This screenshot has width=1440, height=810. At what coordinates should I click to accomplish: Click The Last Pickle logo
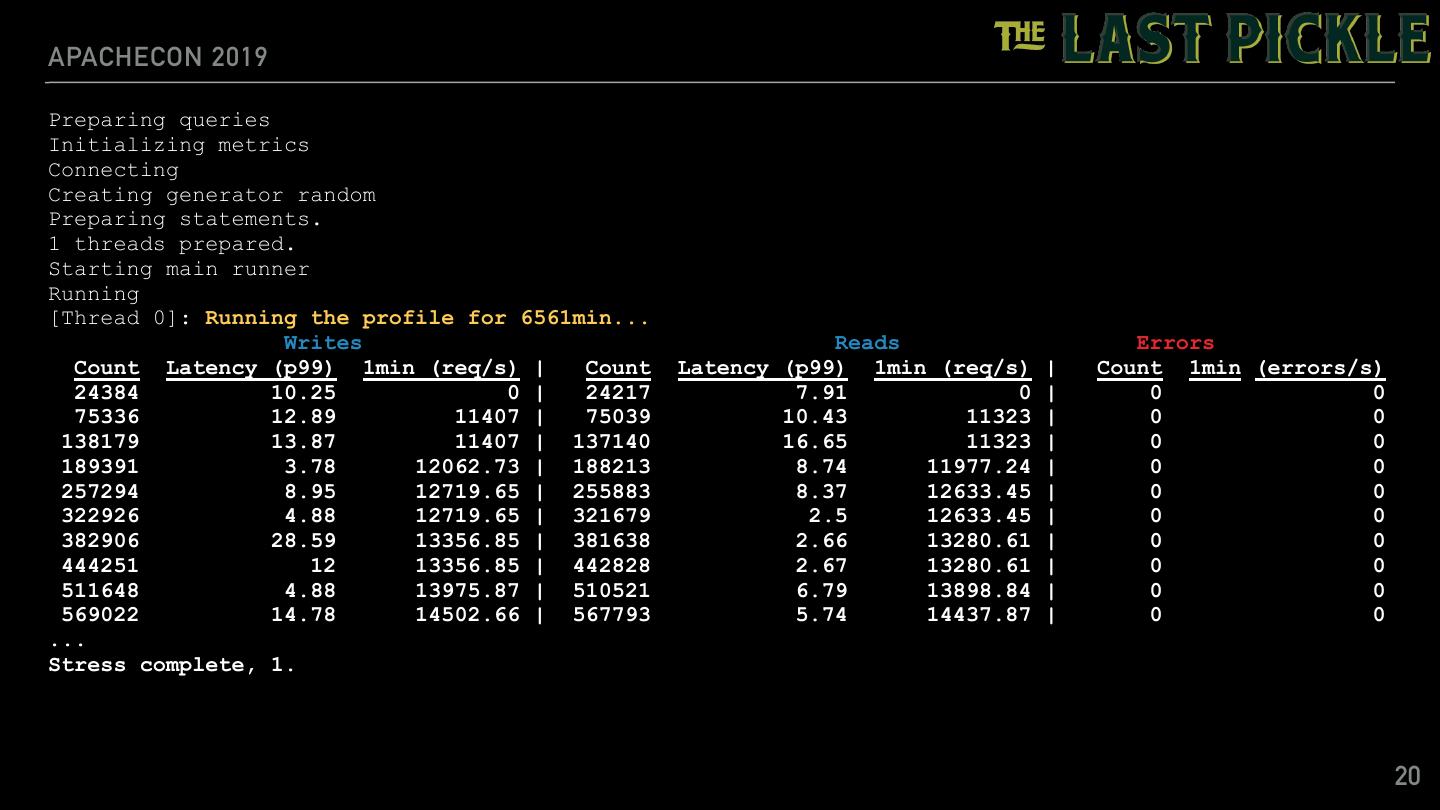tap(1212, 39)
